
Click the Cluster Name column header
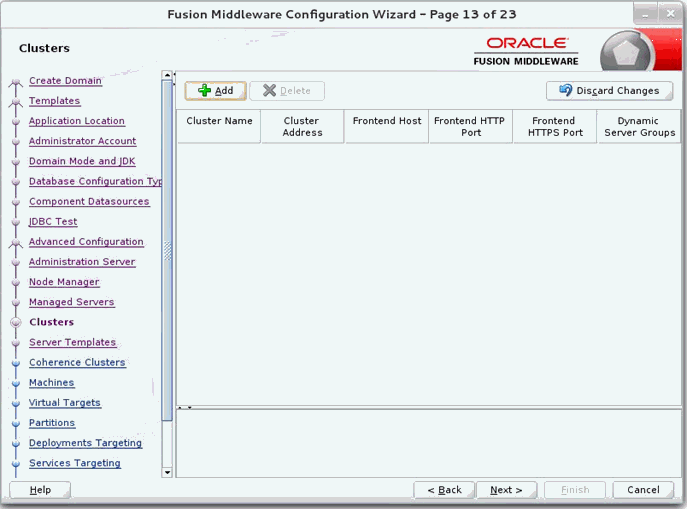[219, 127]
